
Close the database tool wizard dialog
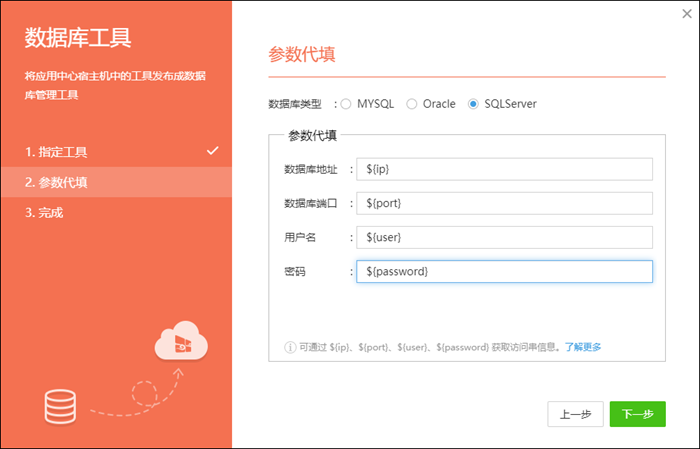684,14
